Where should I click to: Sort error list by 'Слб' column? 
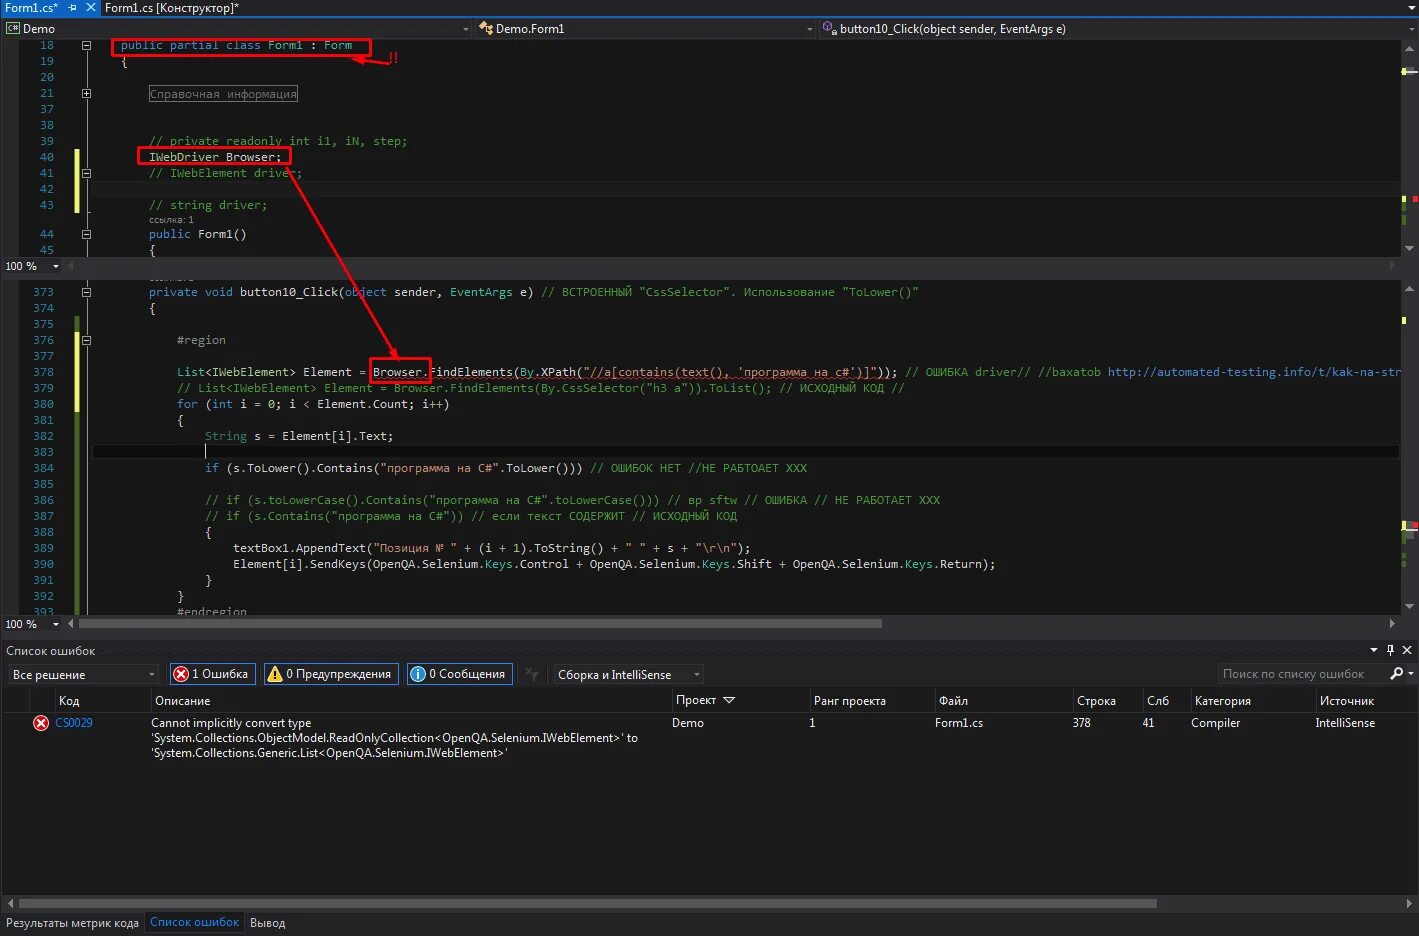point(1158,701)
